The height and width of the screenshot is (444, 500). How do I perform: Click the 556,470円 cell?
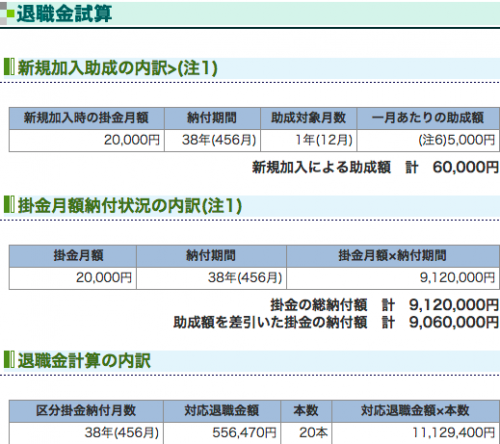click(x=222, y=433)
